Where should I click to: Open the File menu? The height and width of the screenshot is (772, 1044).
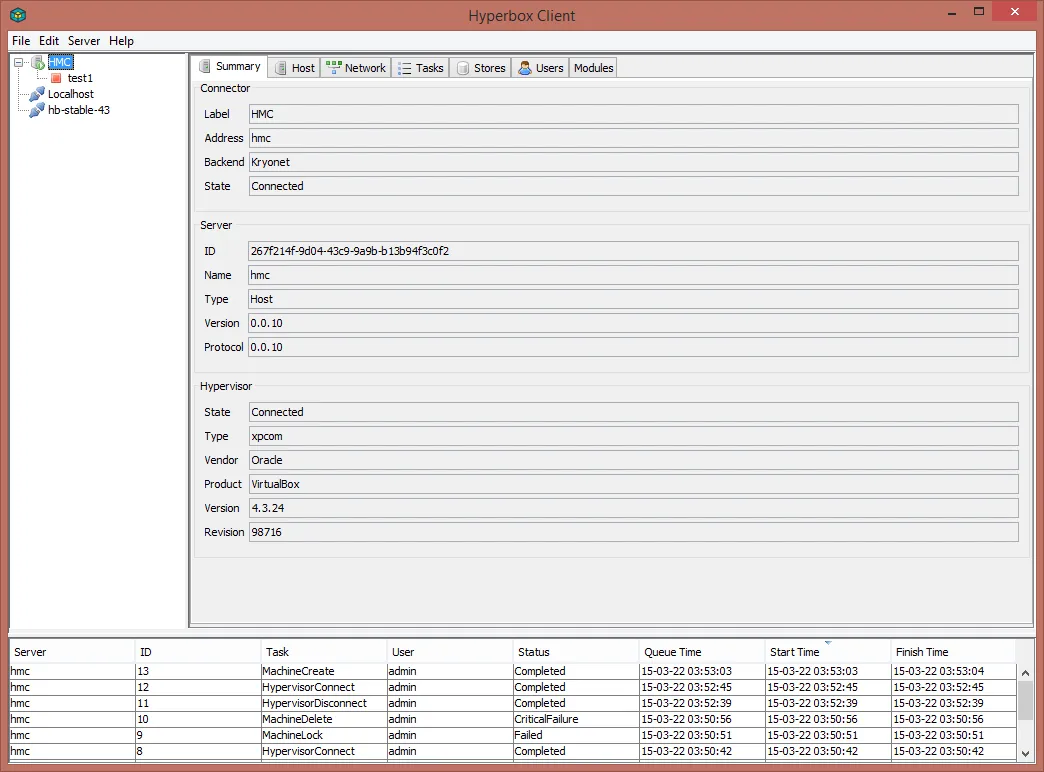(20, 41)
